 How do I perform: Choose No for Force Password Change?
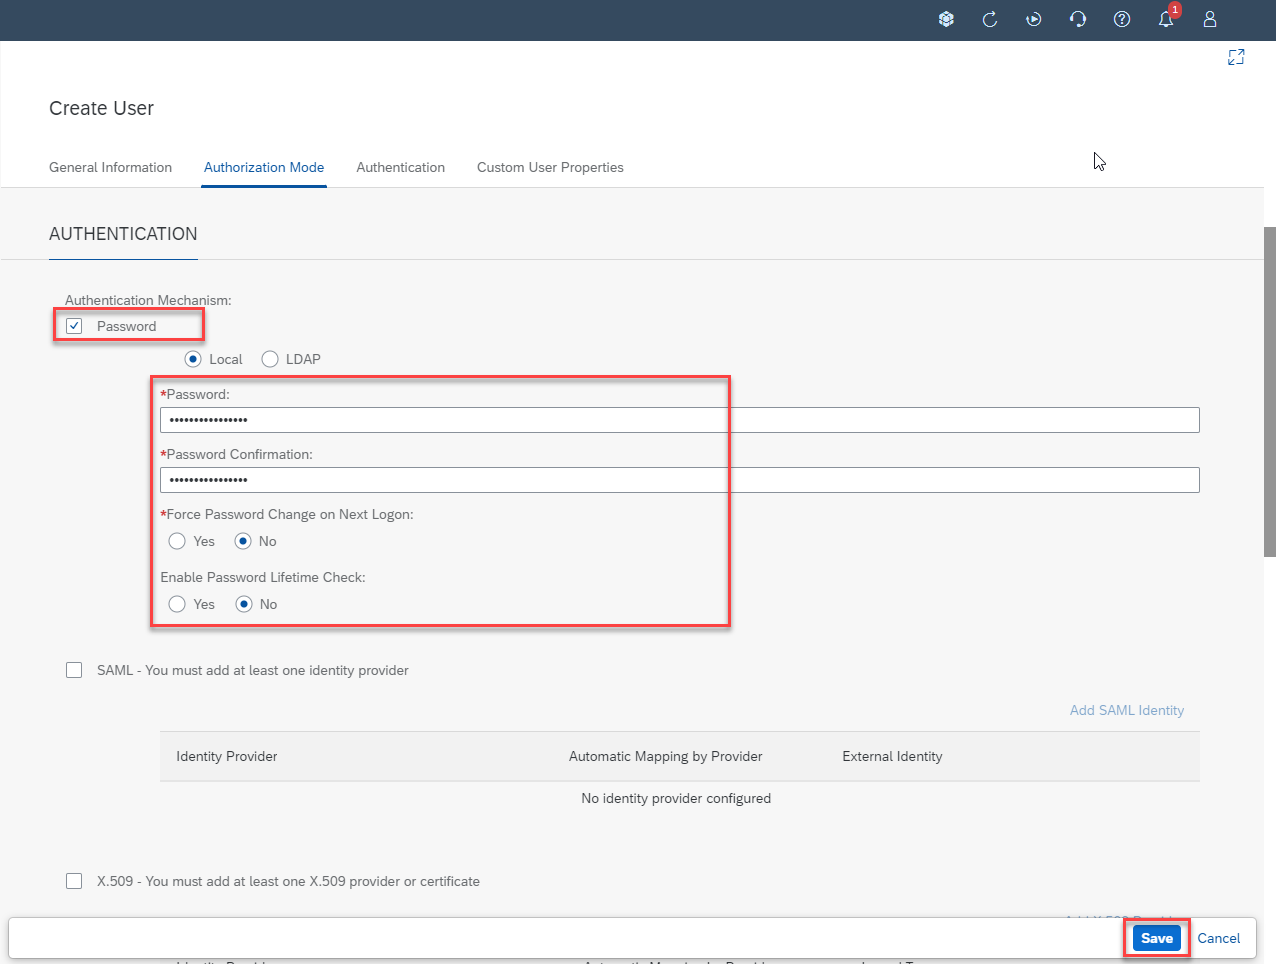(x=243, y=541)
